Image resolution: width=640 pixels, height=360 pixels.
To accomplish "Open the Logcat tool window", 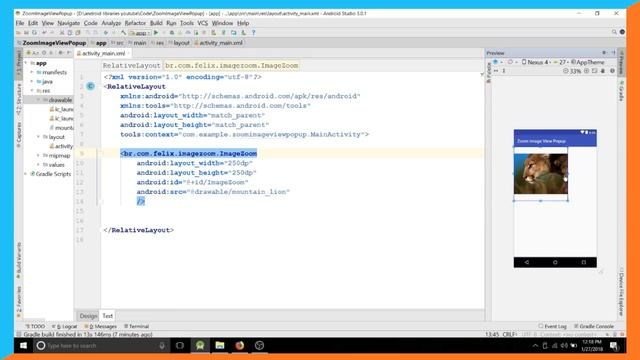I will pos(64,327).
